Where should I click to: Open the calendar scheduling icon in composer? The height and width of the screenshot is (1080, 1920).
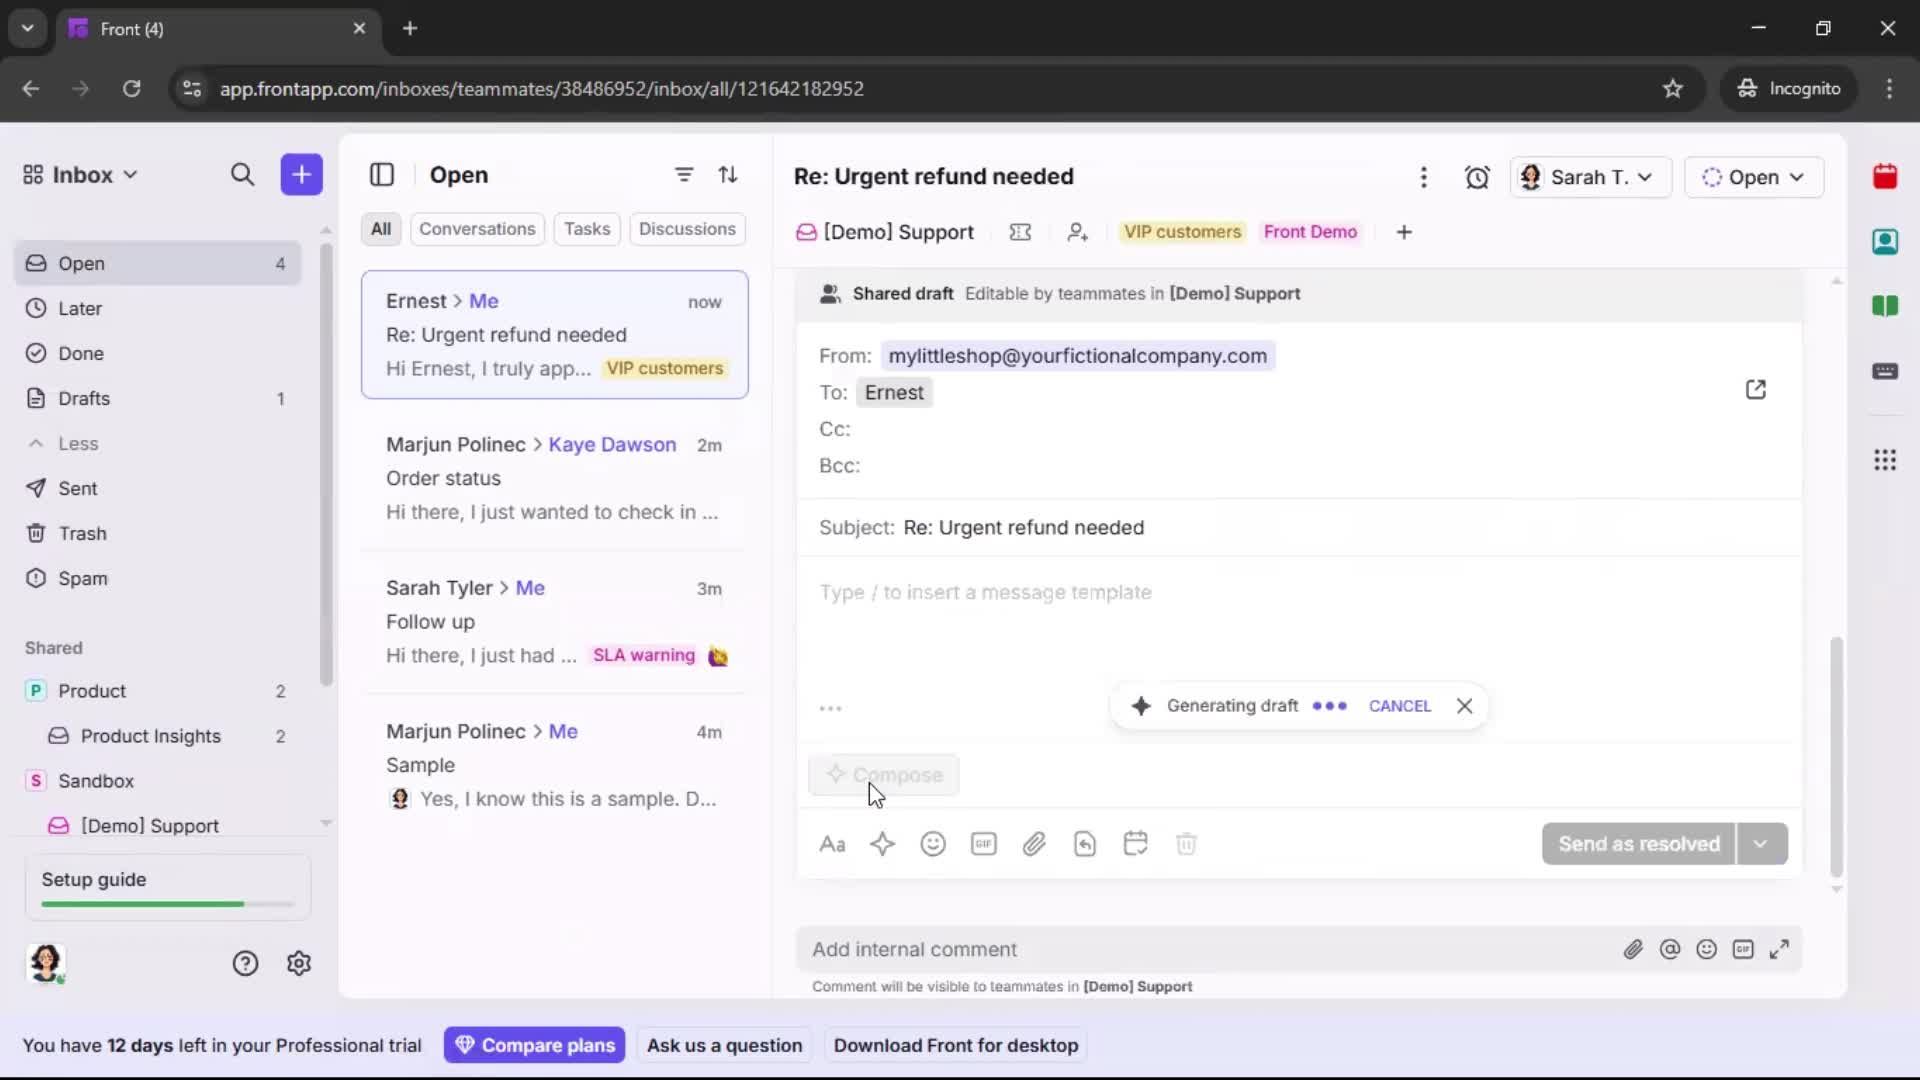tap(1136, 844)
